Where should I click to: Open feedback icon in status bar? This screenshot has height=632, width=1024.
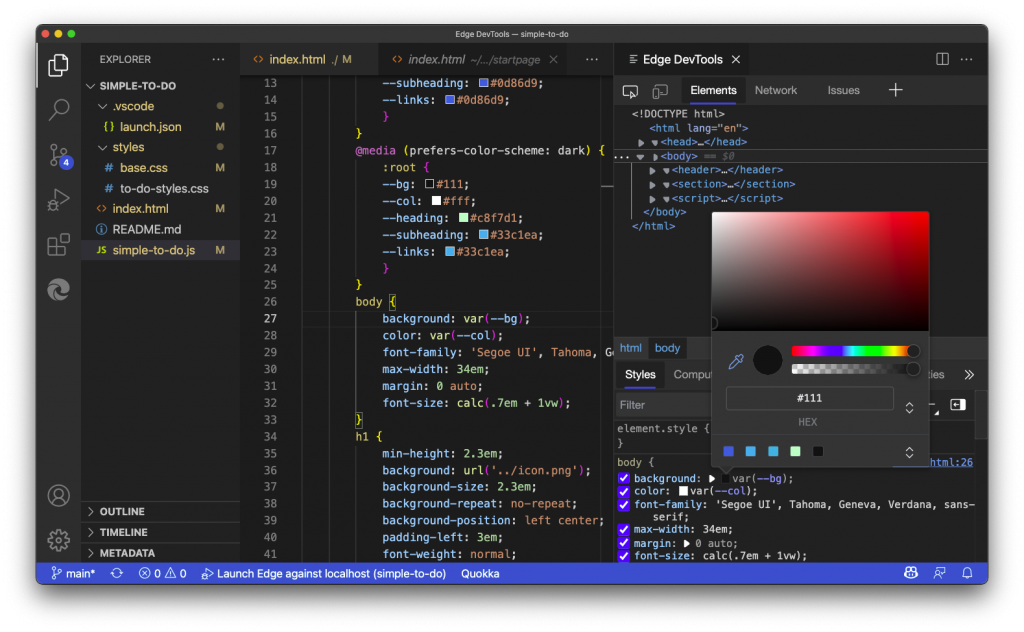pos(940,573)
